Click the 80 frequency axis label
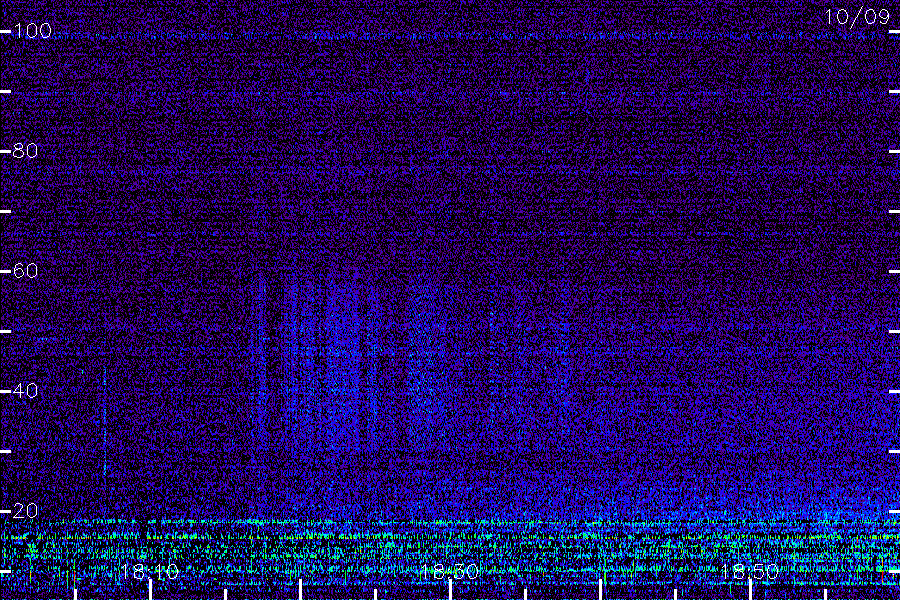The image size is (900, 600). [25, 150]
